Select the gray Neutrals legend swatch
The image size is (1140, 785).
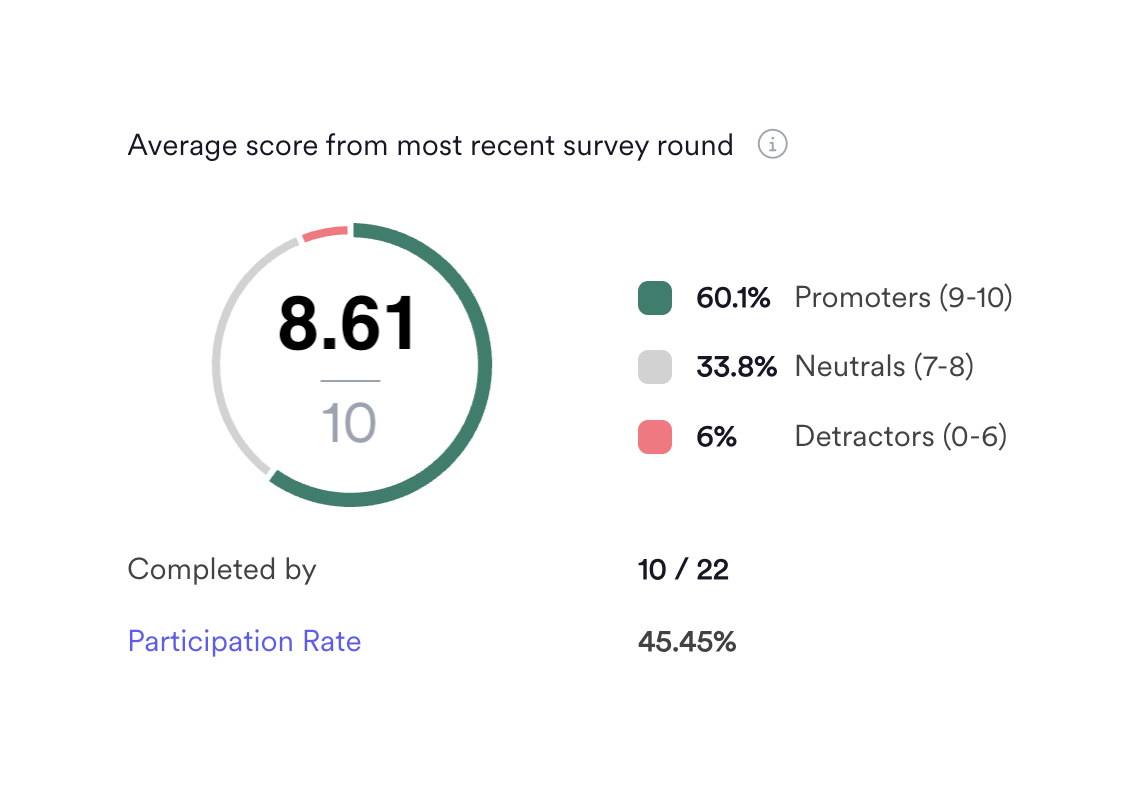click(654, 367)
